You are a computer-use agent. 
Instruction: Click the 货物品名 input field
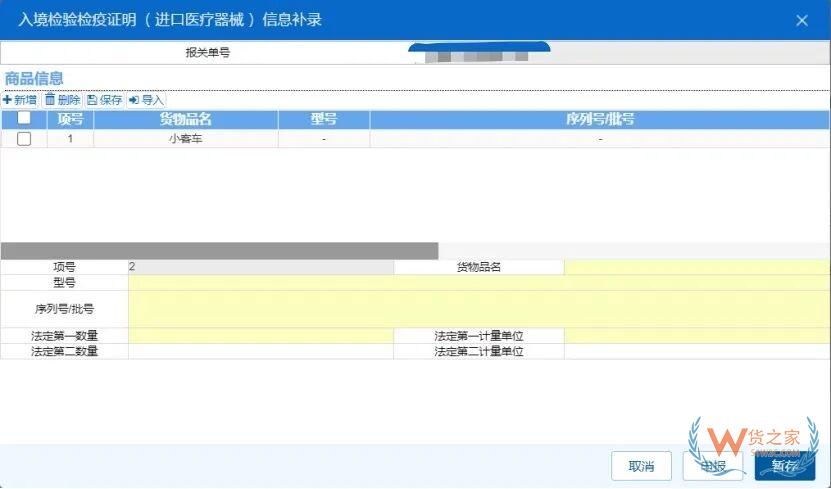tap(697, 267)
